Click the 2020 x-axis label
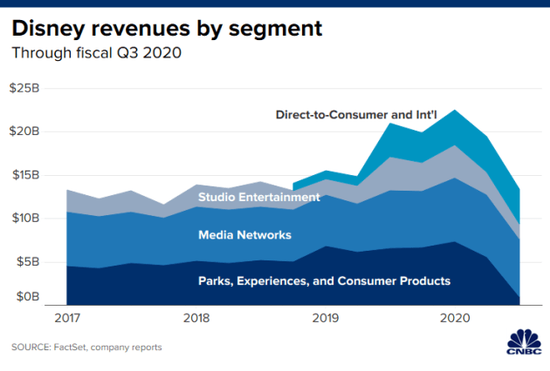The image size is (550, 371). (455, 318)
